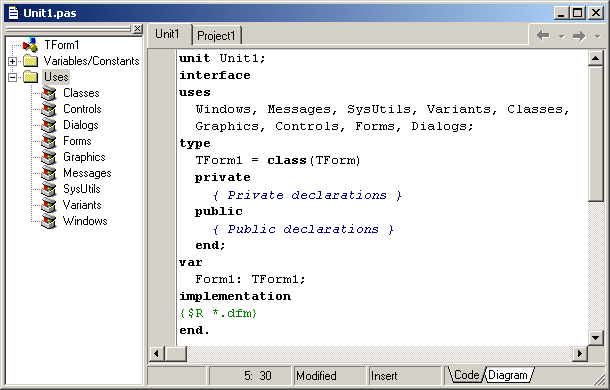This screenshot has width=610, height=390.
Task: Click the Variables/Constants folder icon
Action: tap(30, 61)
